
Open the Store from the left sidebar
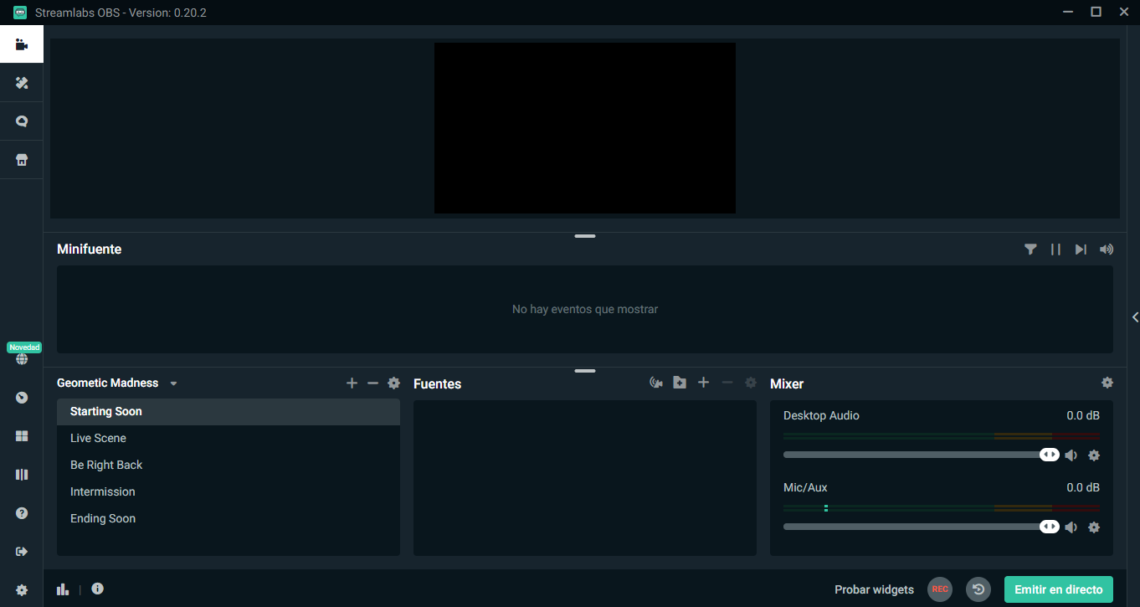[21, 159]
